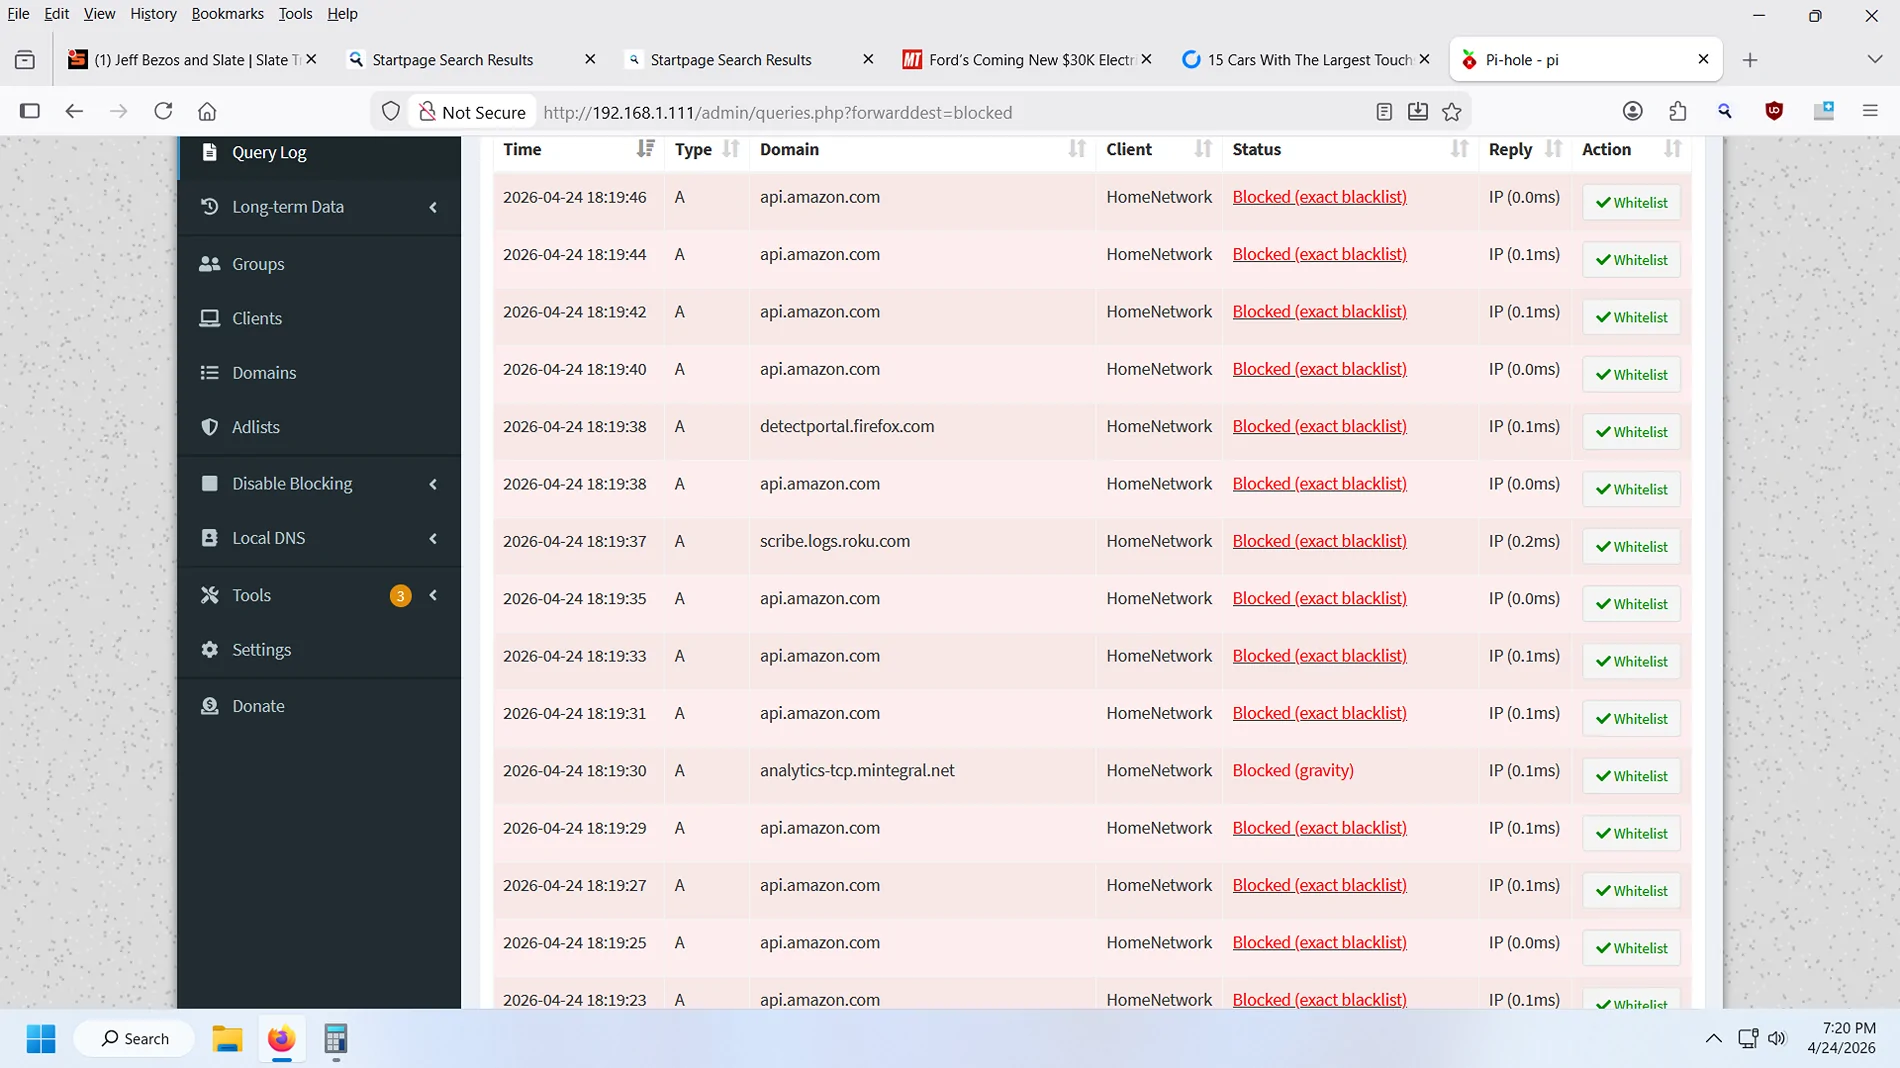Click the Donate sidebar icon
The width and height of the screenshot is (1900, 1068).
tap(210, 706)
